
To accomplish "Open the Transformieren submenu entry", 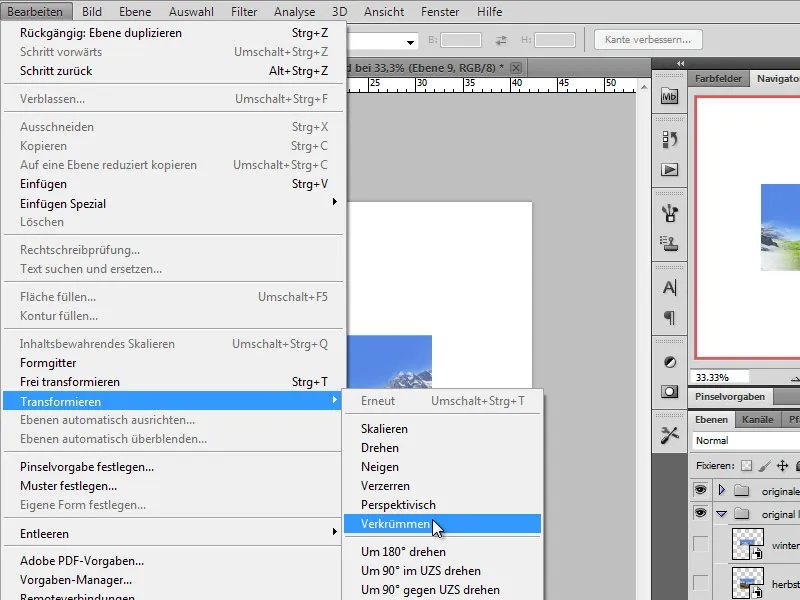I will point(173,401).
